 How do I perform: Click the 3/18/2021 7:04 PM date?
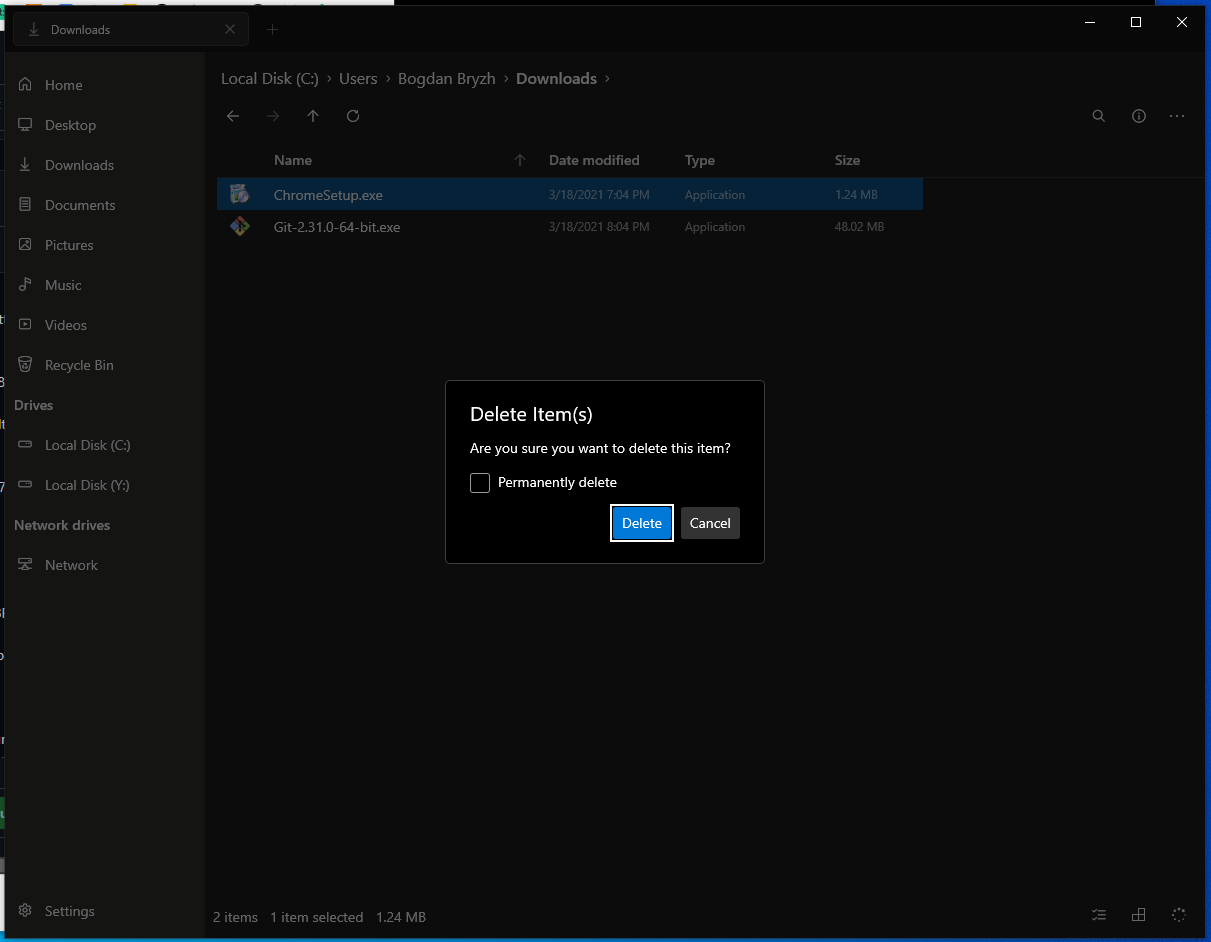(599, 195)
